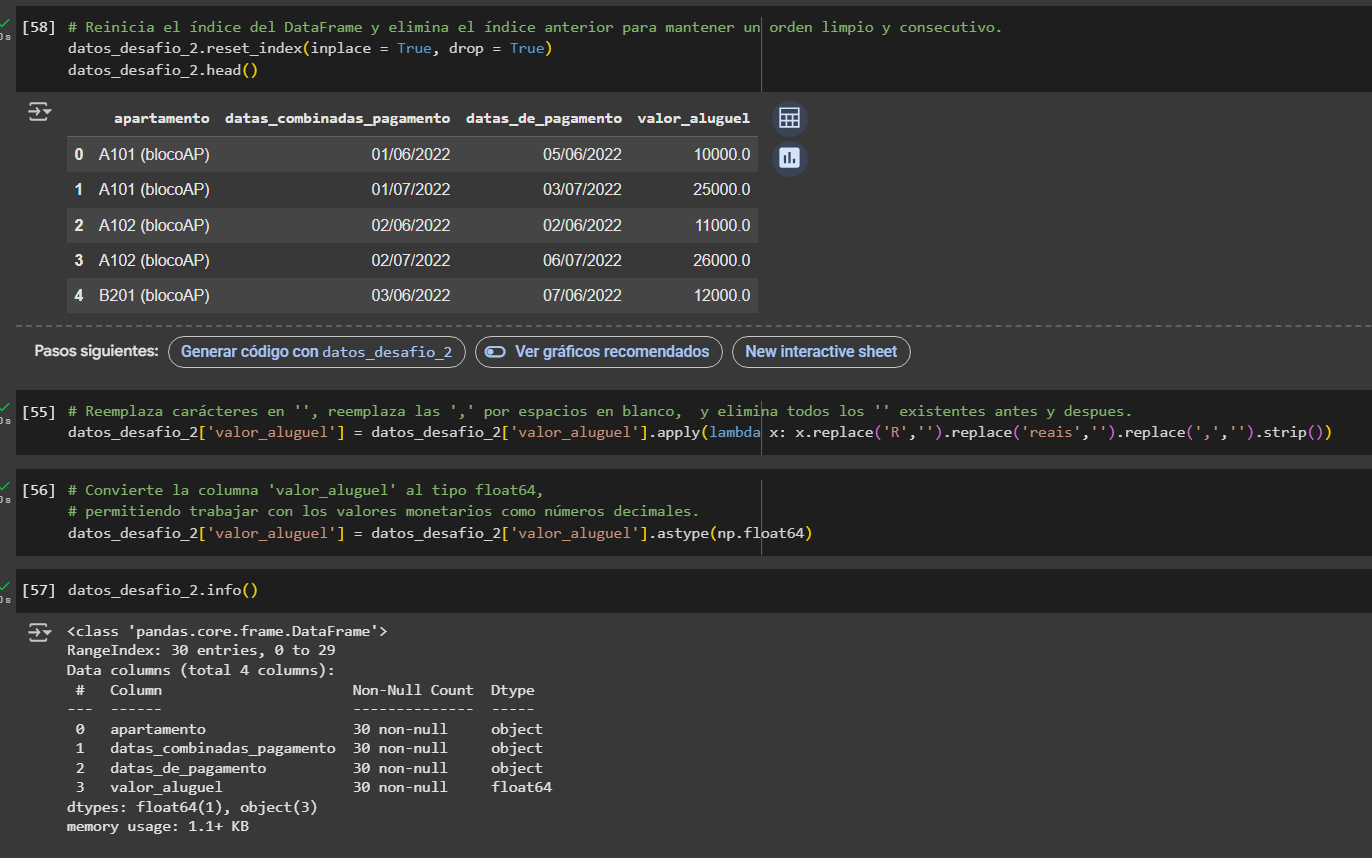Click date 01/06/2022 in row 0

(x=411, y=154)
